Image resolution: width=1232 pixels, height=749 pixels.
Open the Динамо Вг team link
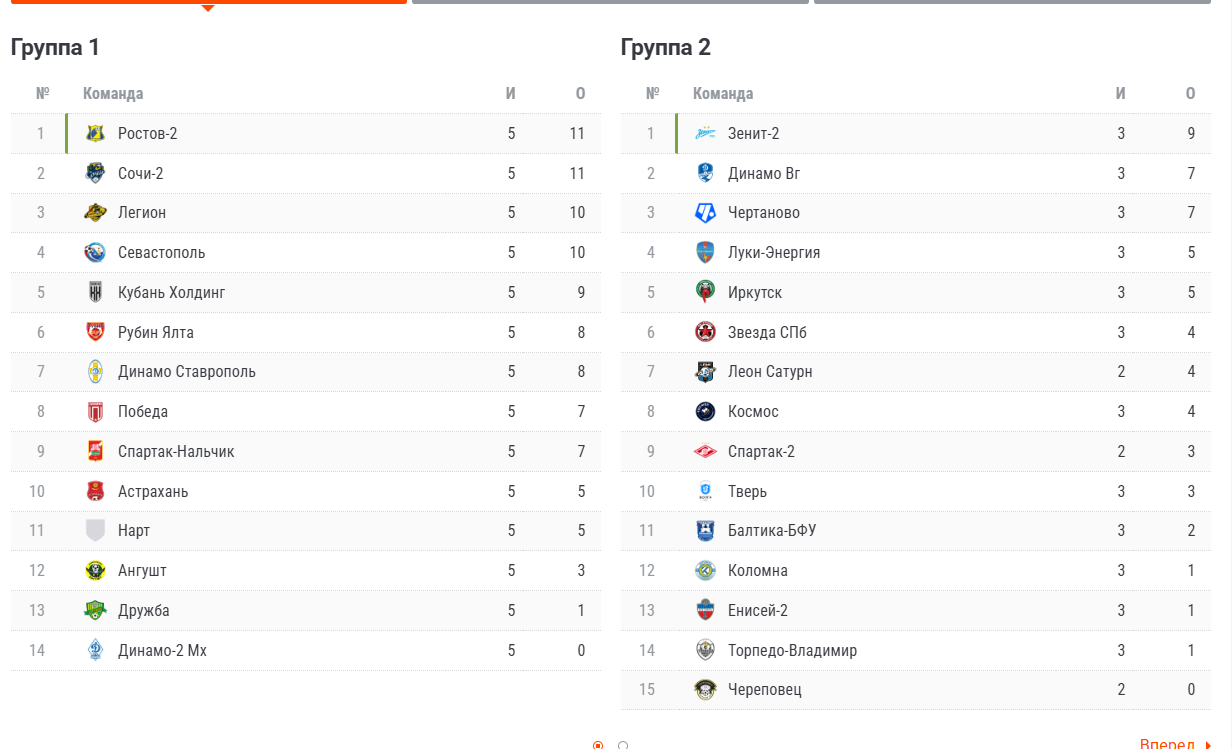(764, 173)
